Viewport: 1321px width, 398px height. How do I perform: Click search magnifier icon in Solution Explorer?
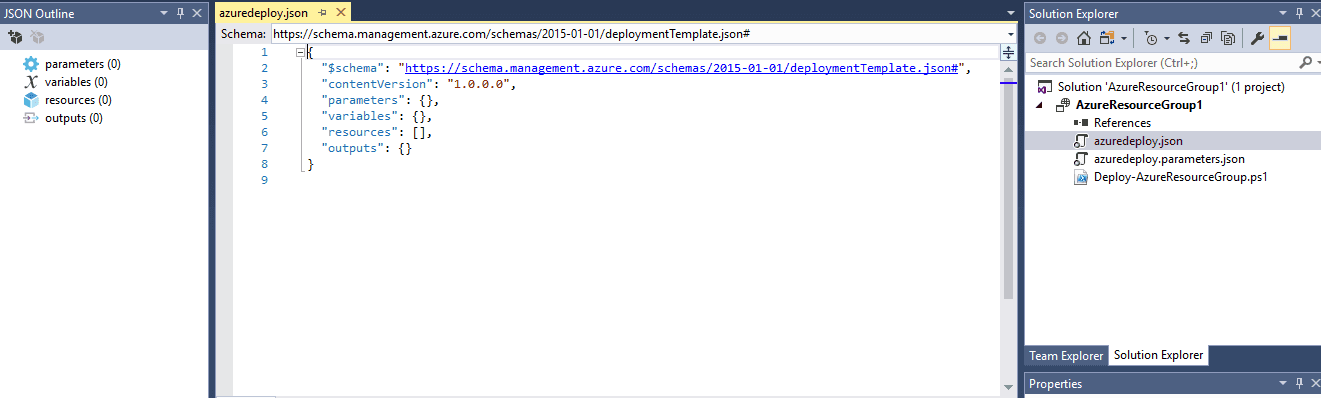1304,63
